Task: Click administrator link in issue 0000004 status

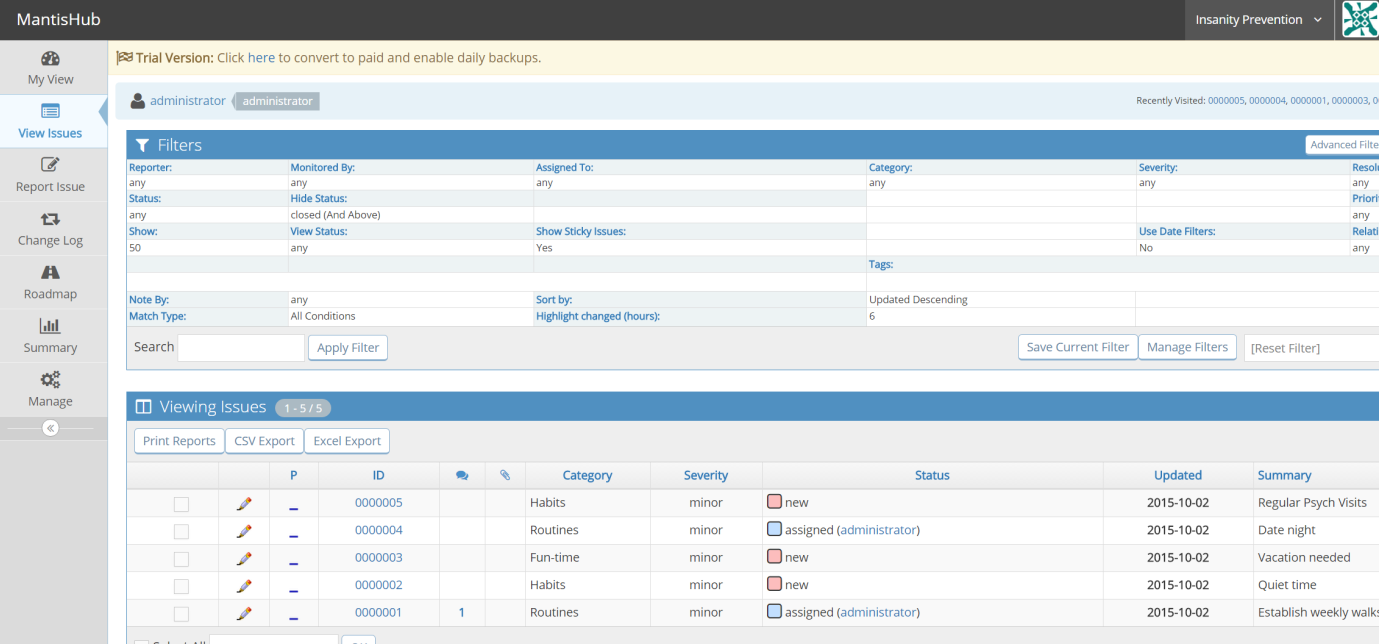Action: pyautogui.click(x=878, y=530)
